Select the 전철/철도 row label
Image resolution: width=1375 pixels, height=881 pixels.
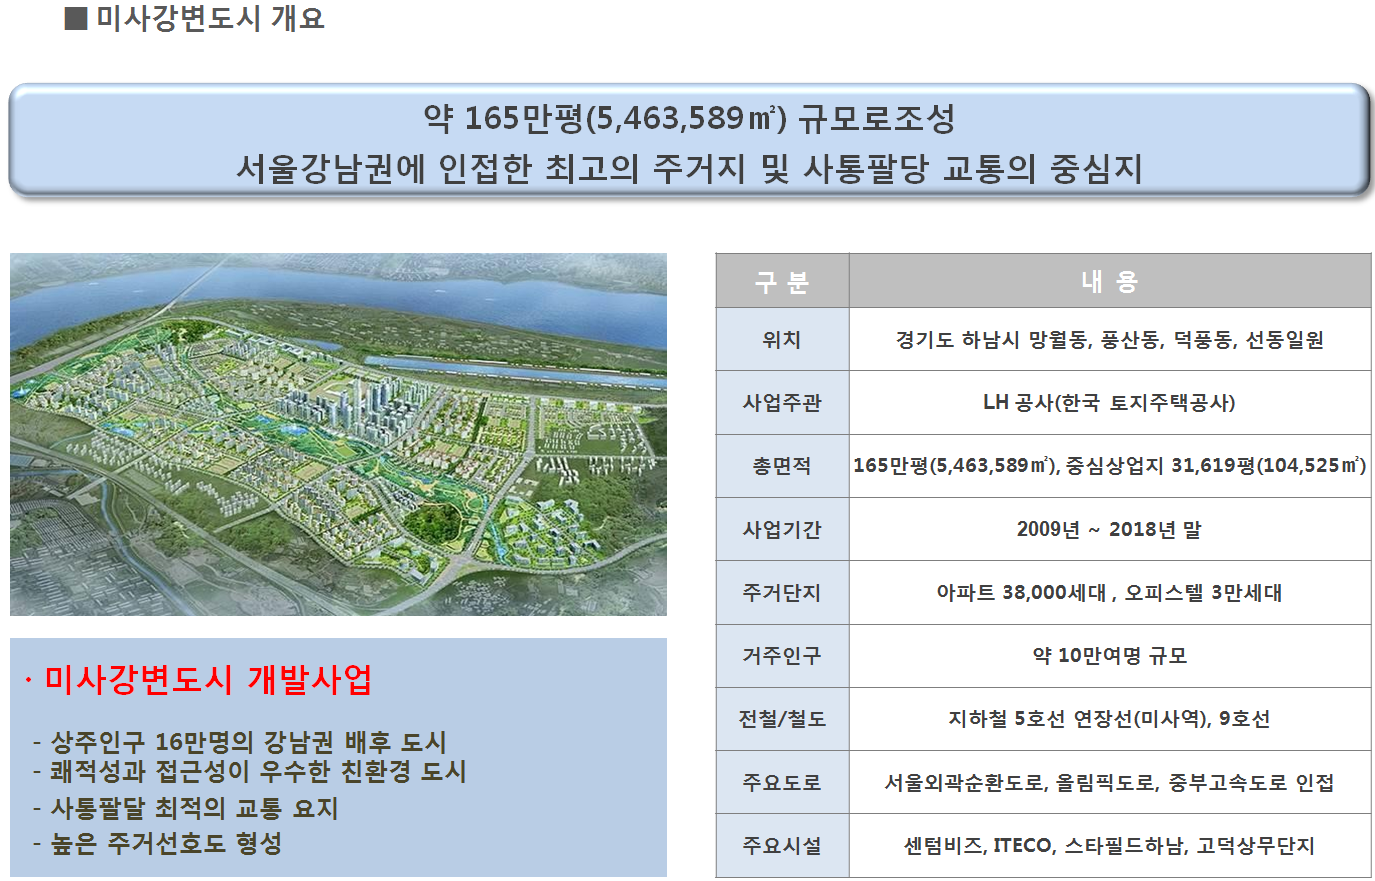pos(782,719)
